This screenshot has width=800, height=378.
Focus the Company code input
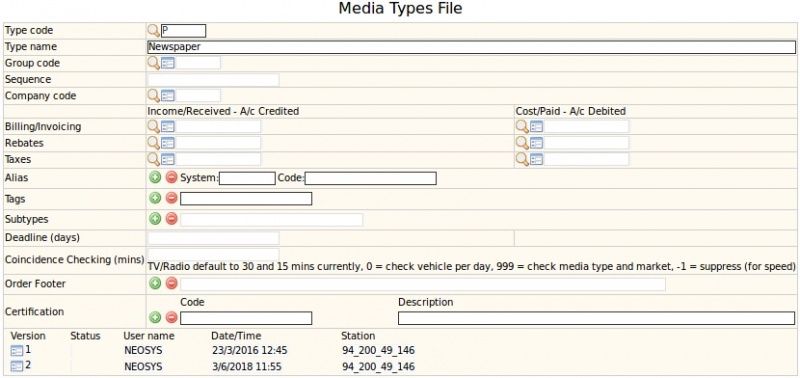click(198, 95)
